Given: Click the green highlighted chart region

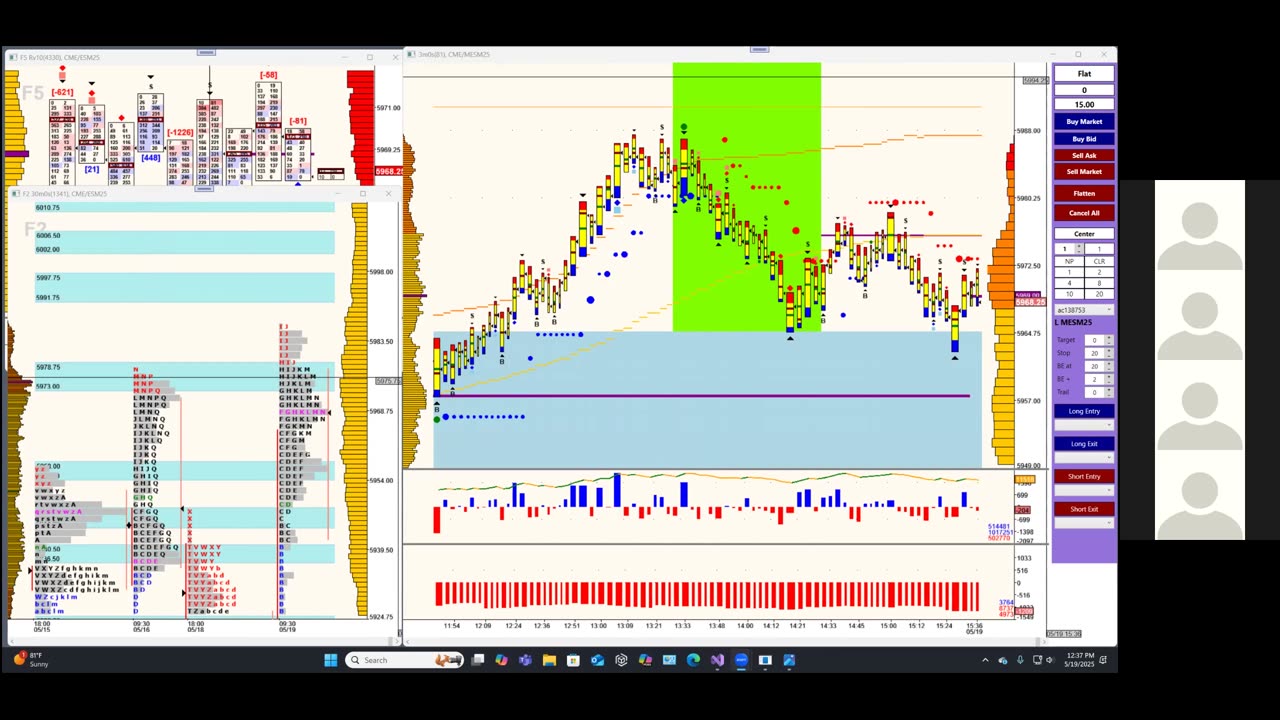Looking at the screenshot, I should pyautogui.click(x=747, y=197).
